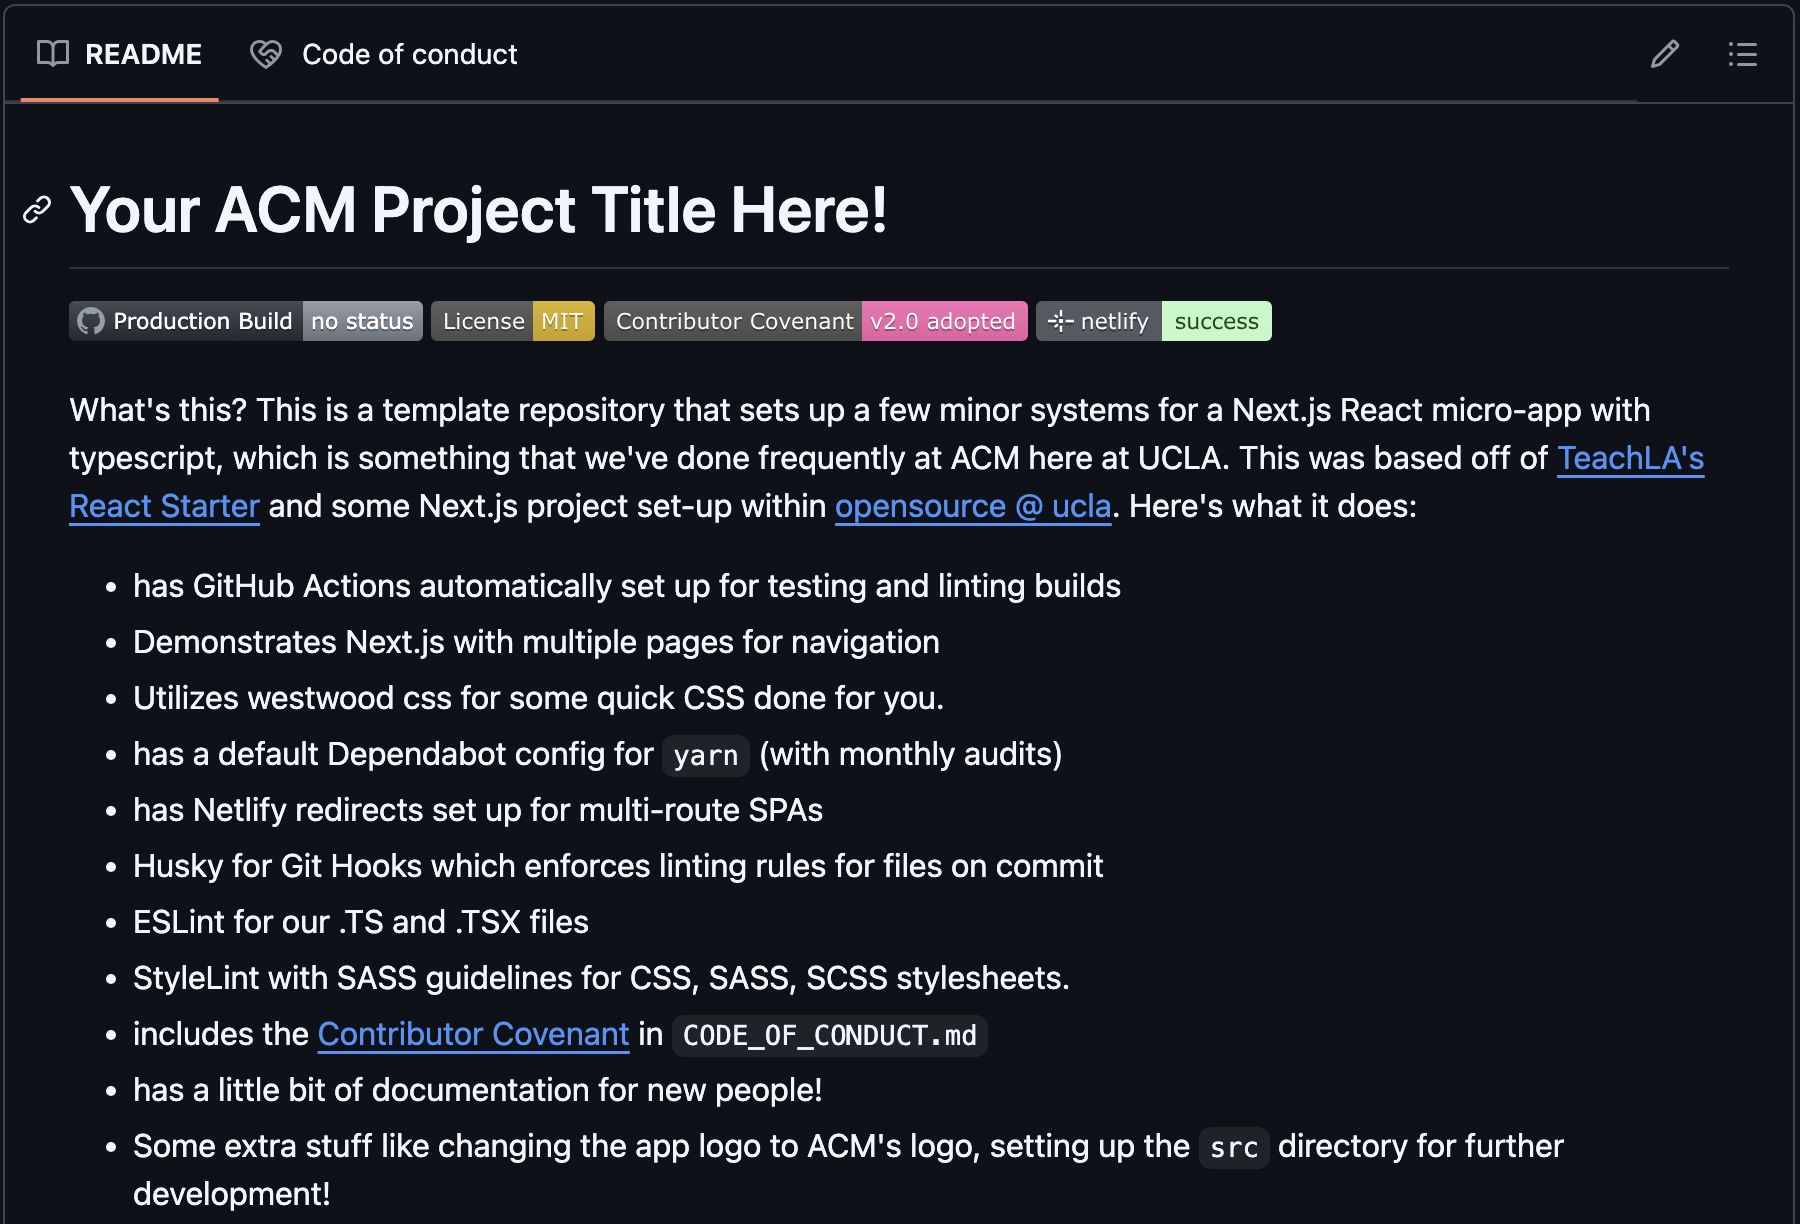Click the CODE_OF_CONDUCT.md code text

[830, 1035]
